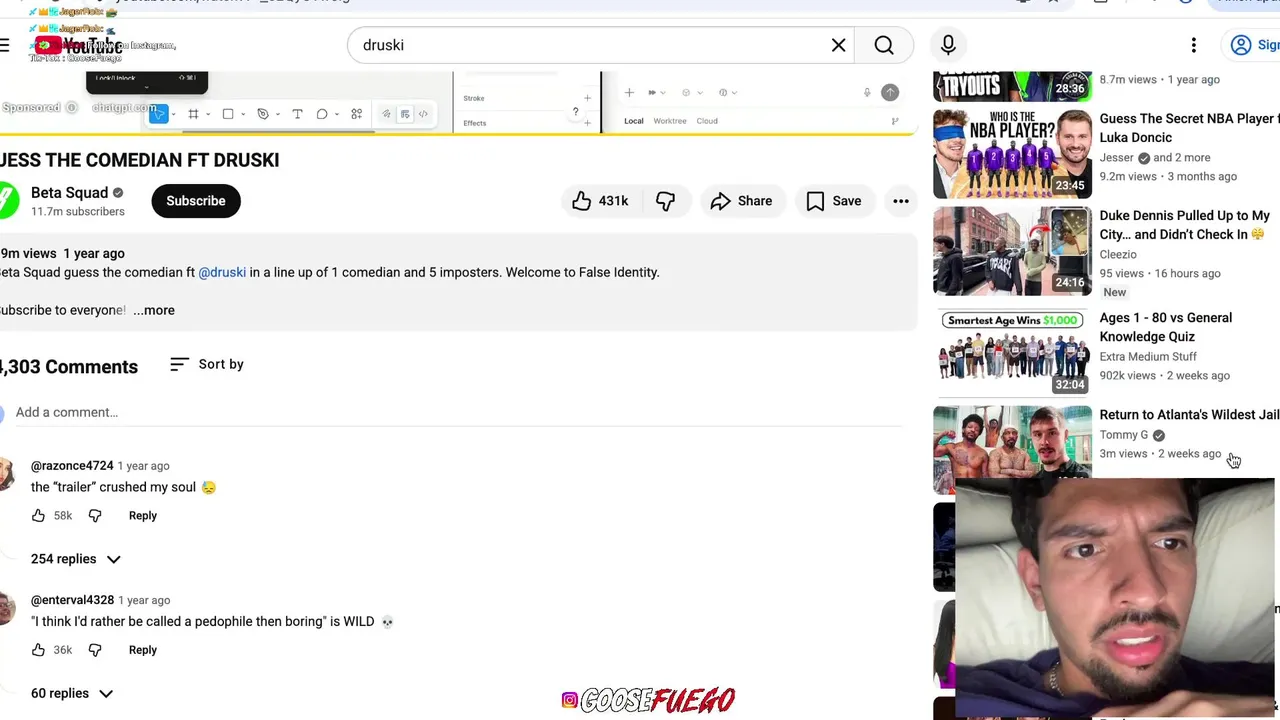Open Return to Atlanta's Wildest Jail title
Screen dimensions: 1280x720
point(1189,414)
